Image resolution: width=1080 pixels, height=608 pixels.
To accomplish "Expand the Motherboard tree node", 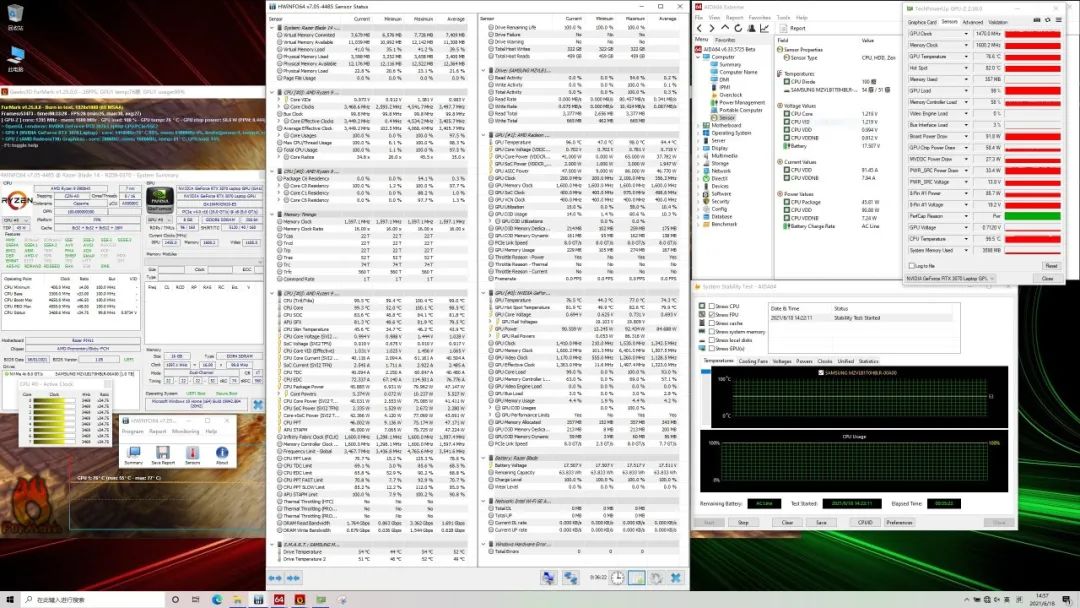I will 701,125.
